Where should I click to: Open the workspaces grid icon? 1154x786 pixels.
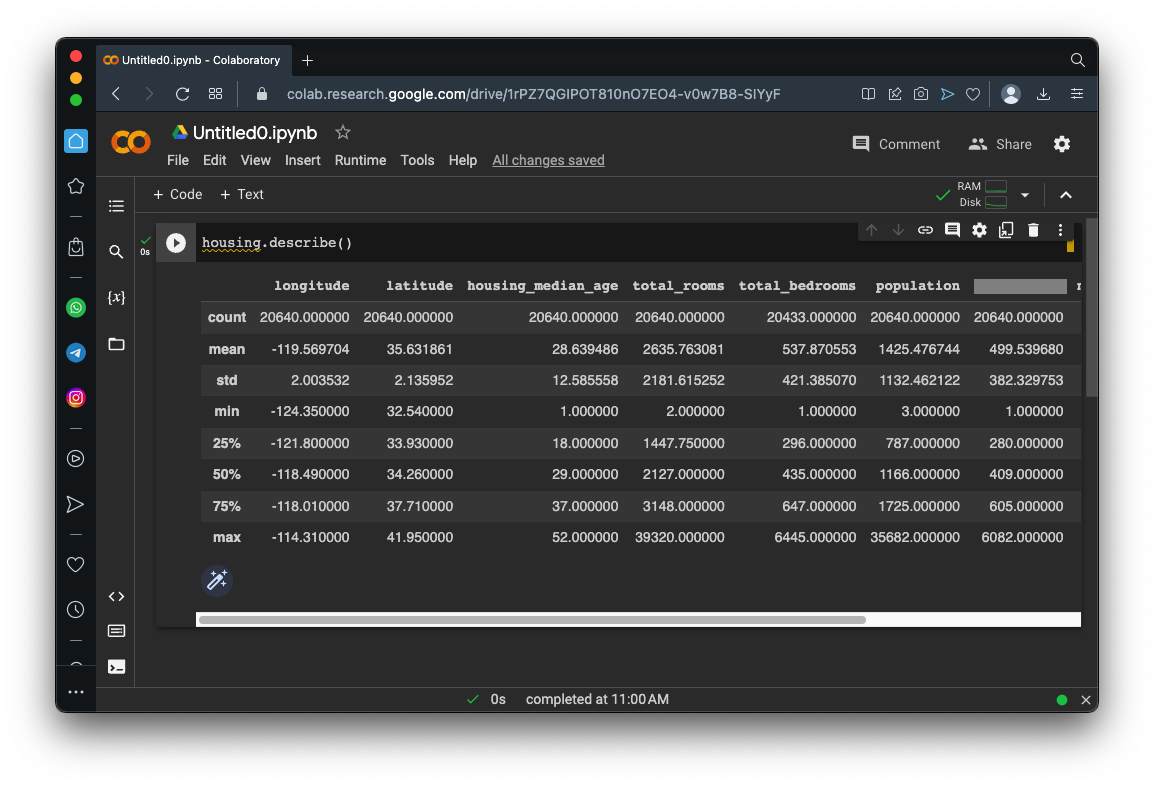coord(216,94)
